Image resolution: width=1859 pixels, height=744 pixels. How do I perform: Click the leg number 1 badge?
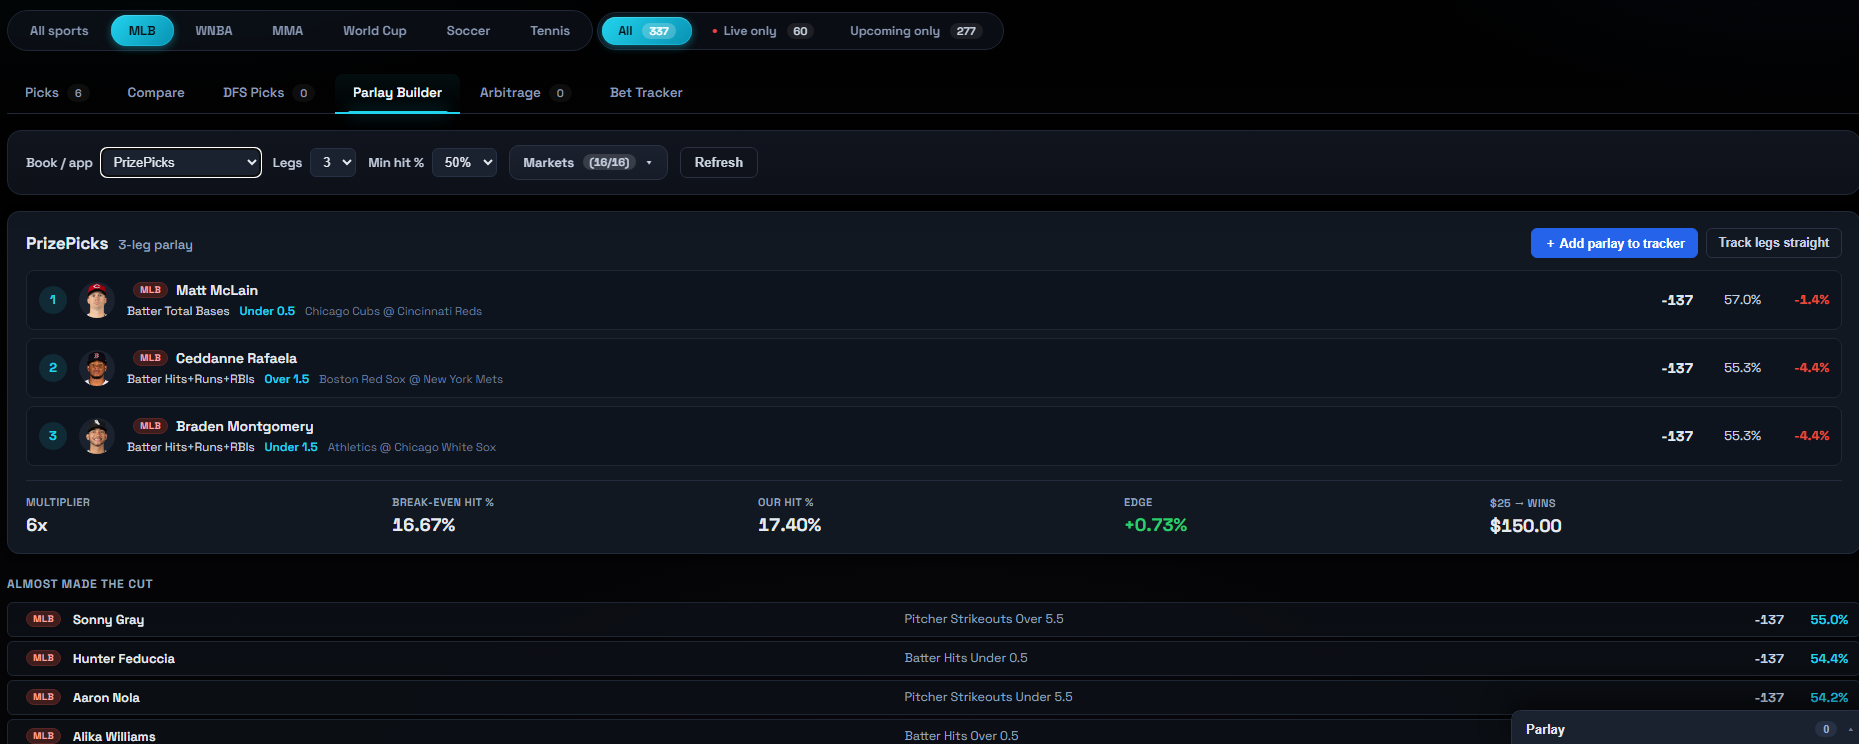click(x=53, y=300)
